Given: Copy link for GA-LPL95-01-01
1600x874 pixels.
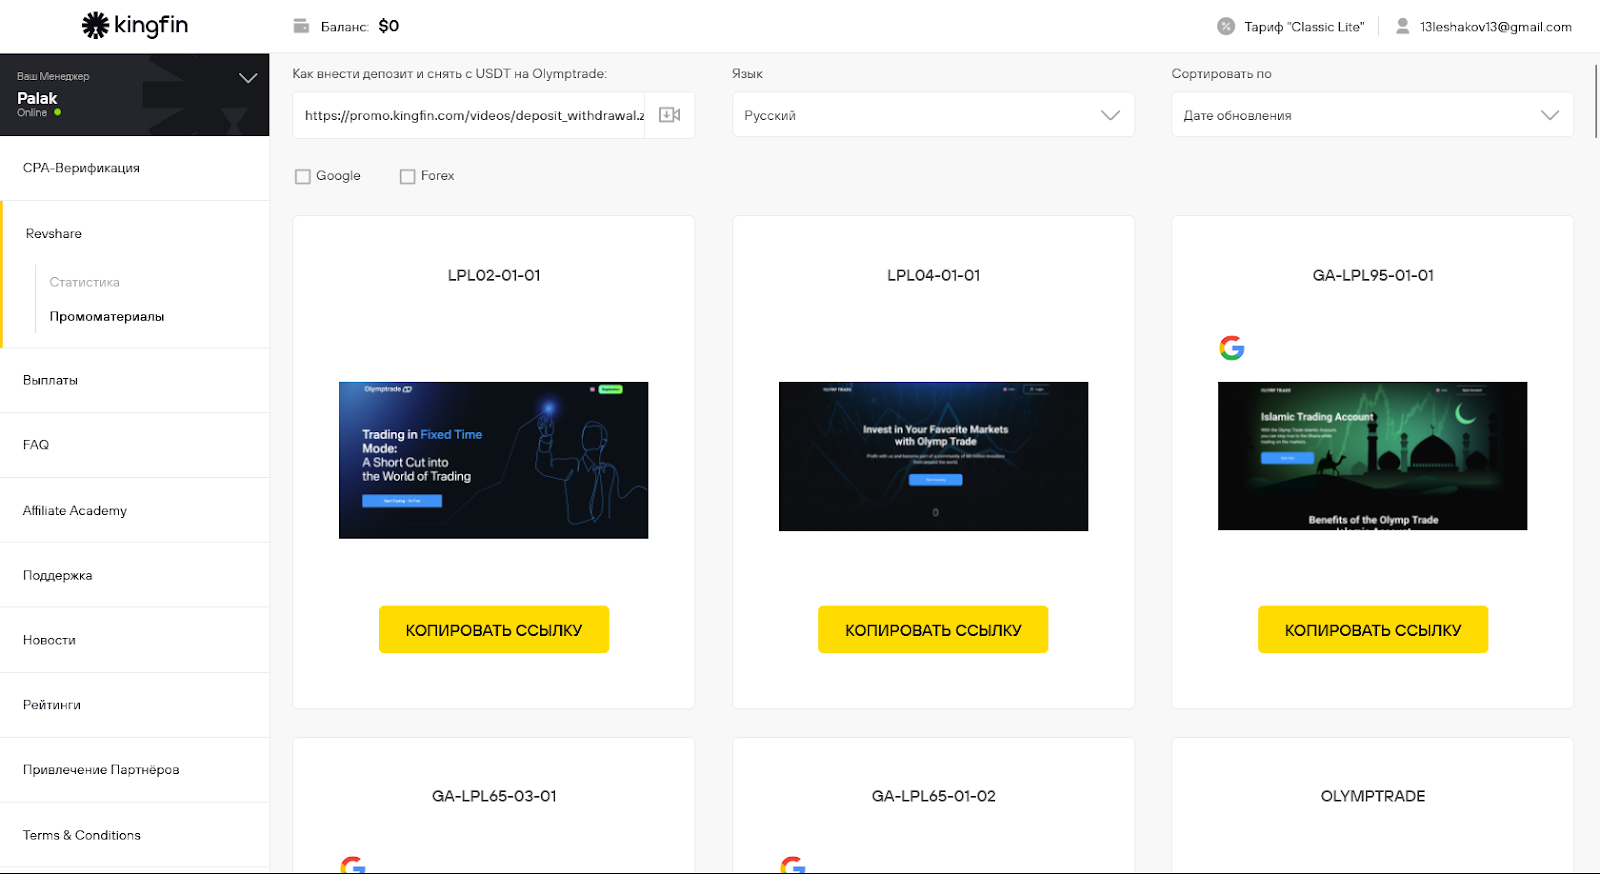Looking at the screenshot, I should pyautogui.click(x=1373, y=630).
